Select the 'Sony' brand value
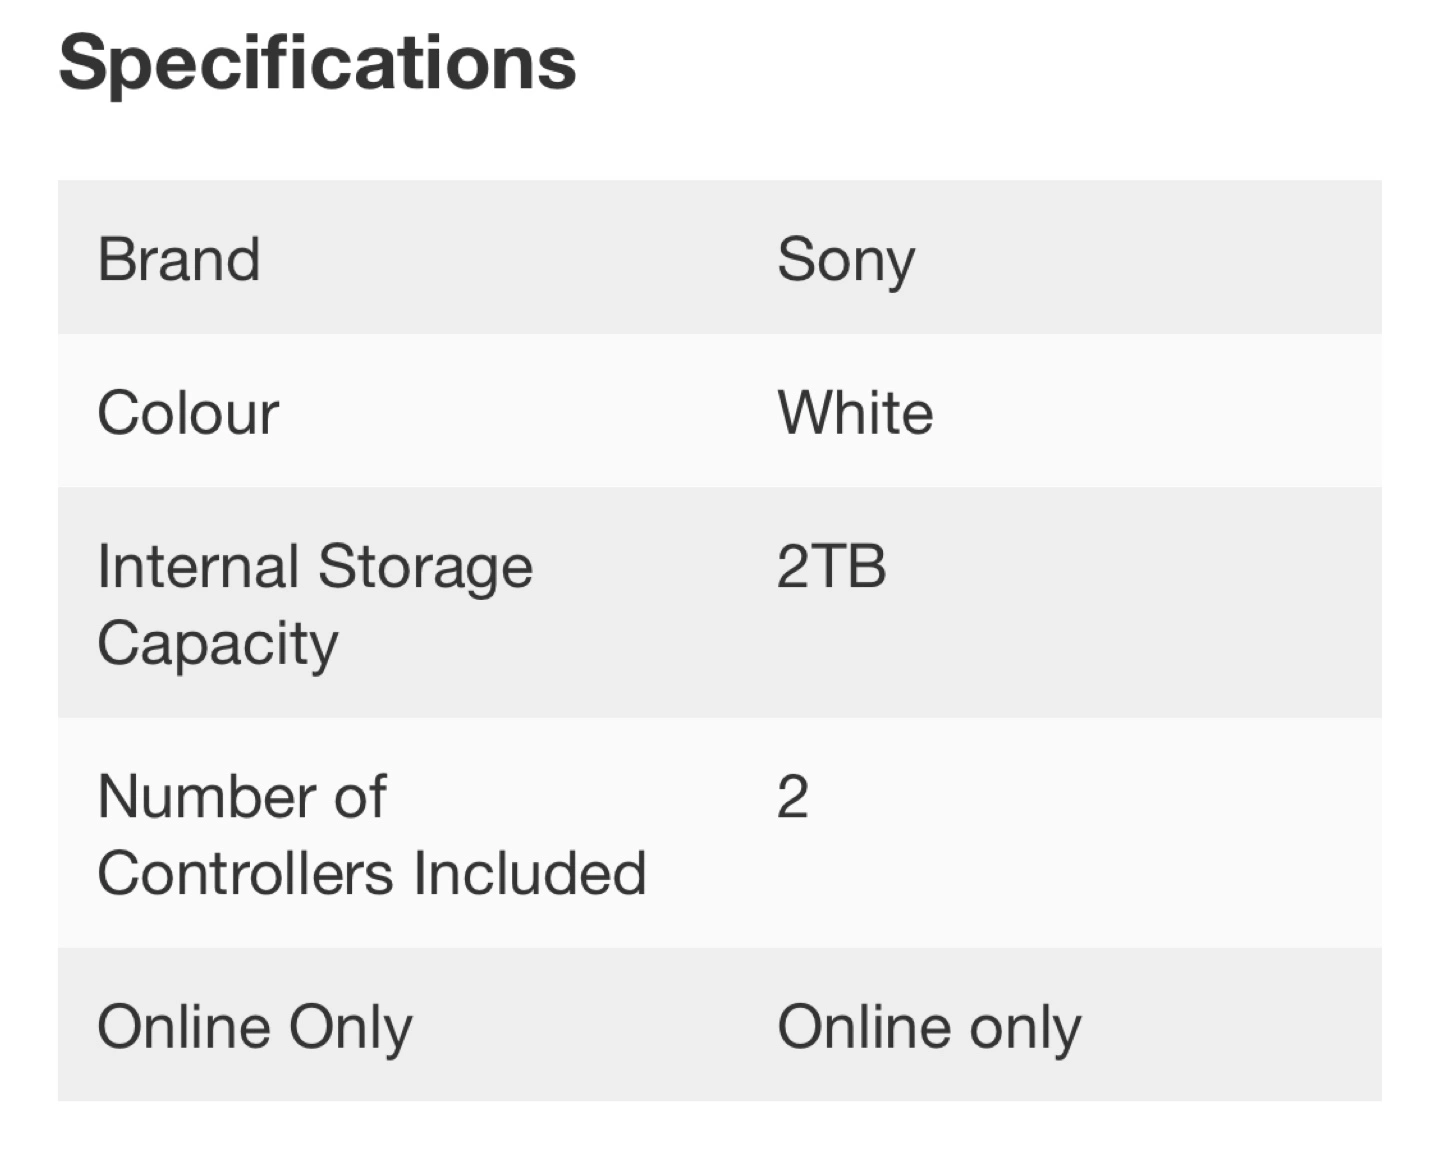1440x1173 pixels. [845, 260]
